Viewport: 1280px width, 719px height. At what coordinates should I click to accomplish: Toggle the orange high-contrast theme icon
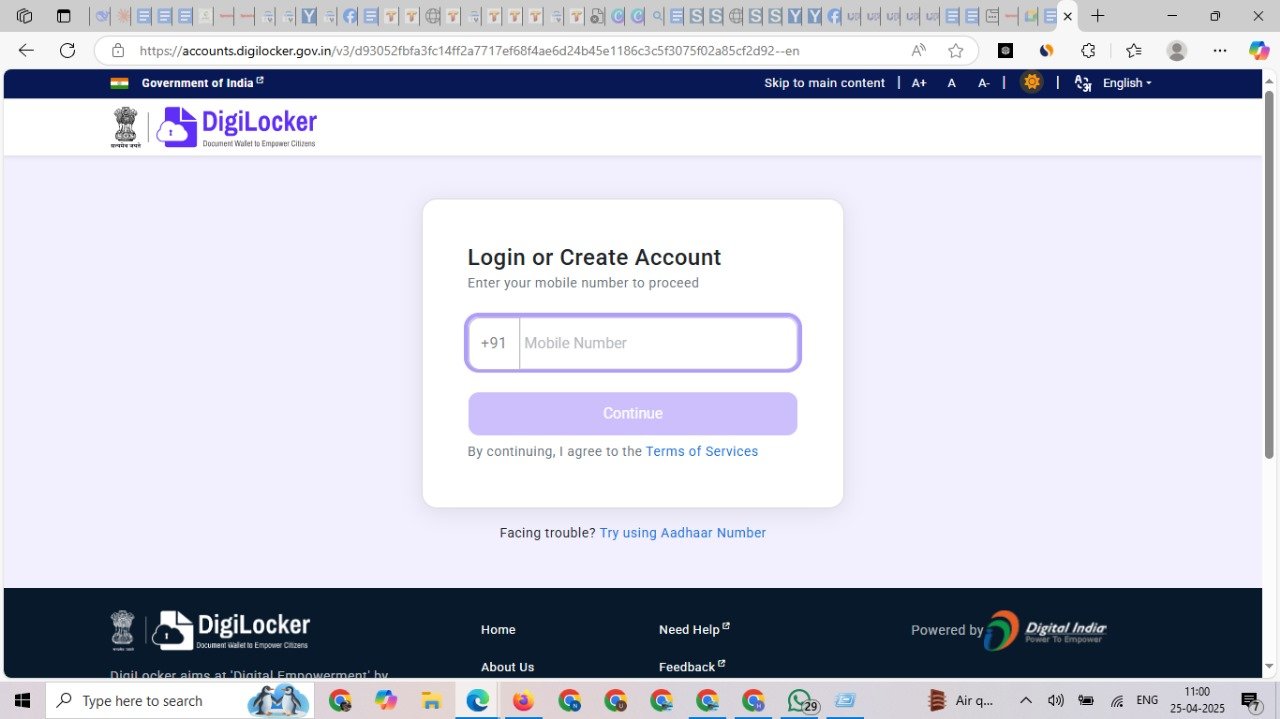(x=1031, y=82)
